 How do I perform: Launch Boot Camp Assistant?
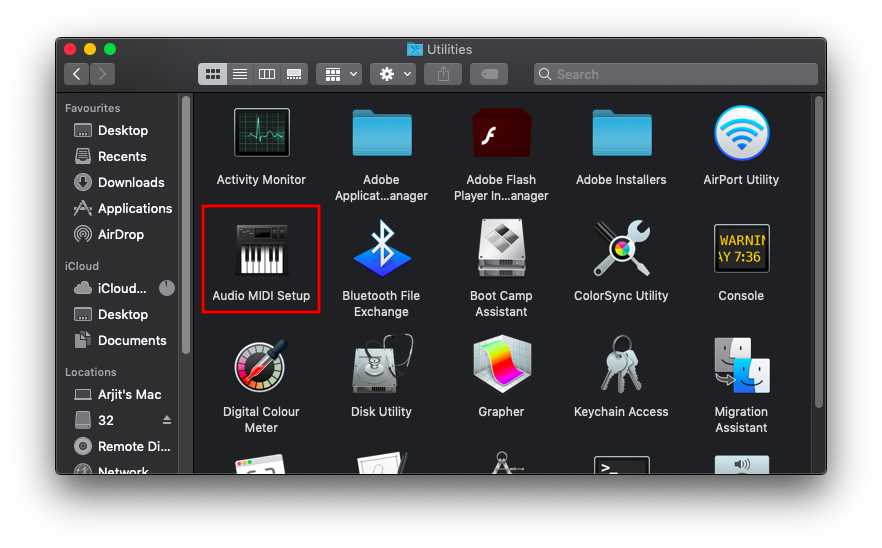501,248
